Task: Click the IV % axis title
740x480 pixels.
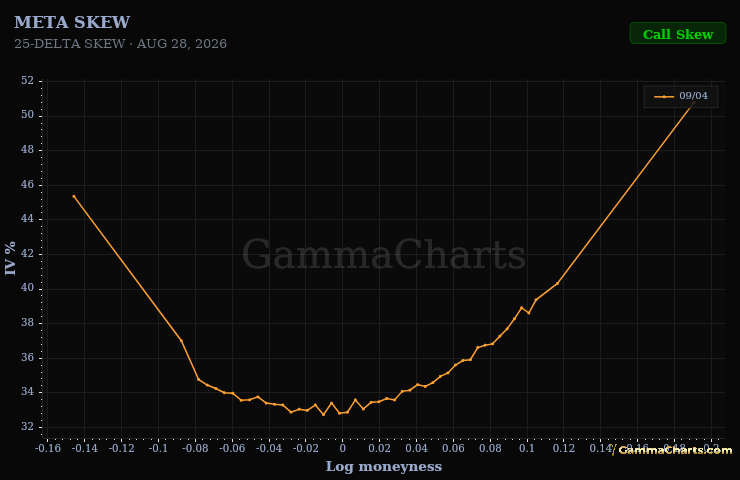Action: [x=10, y=258]
